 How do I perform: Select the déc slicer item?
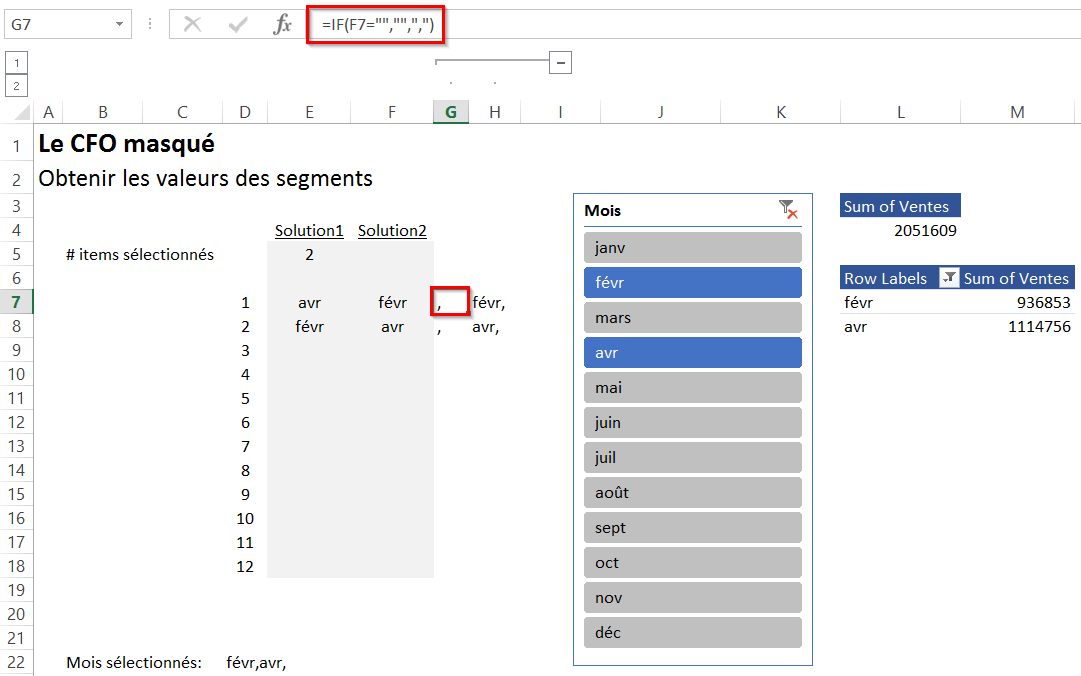pyautogui.click(x=693, y=633)
